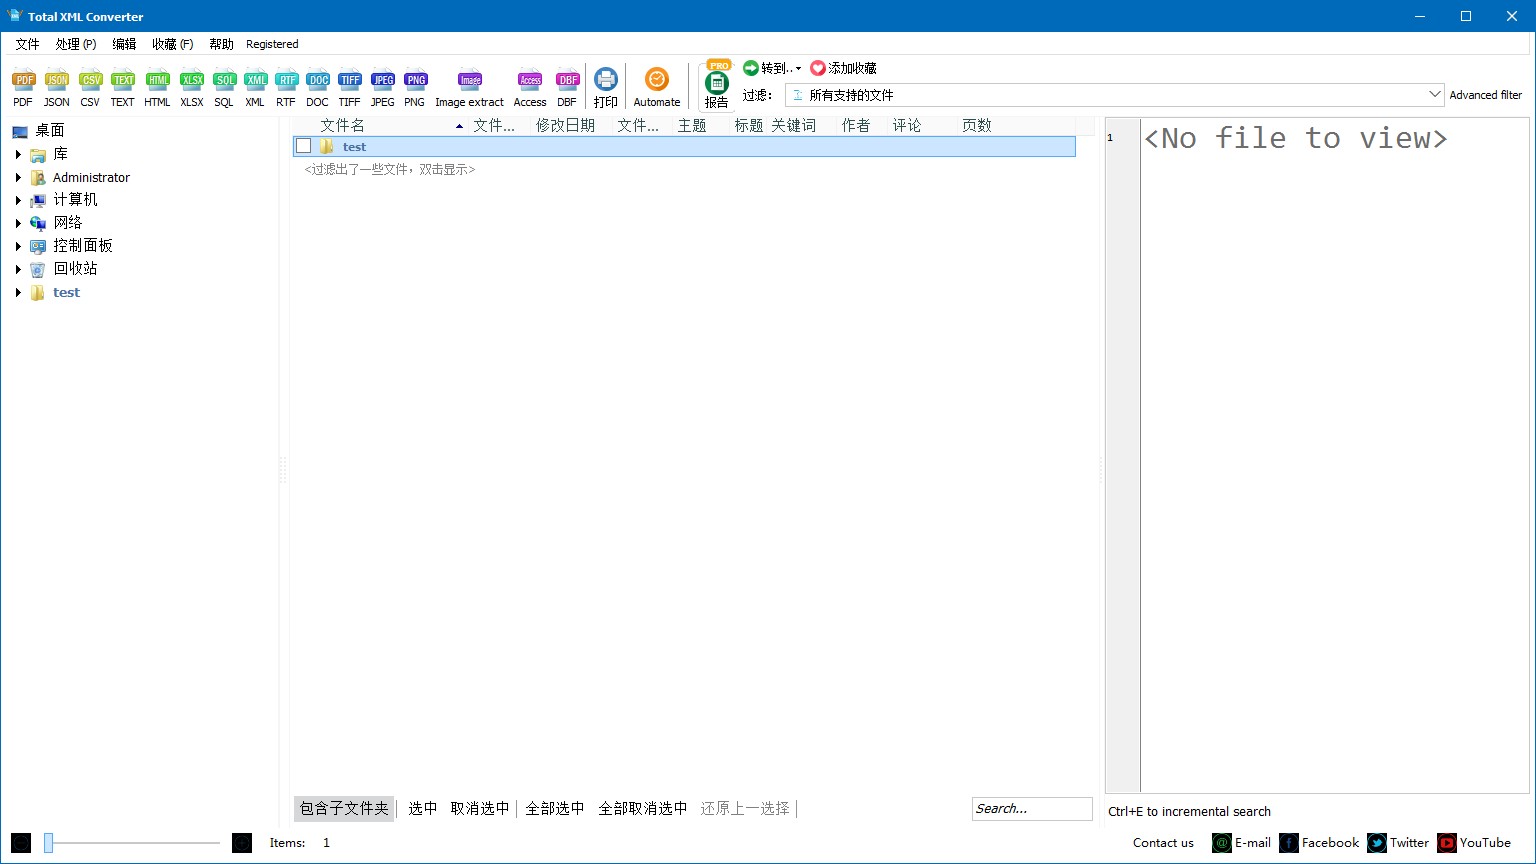This screenshot has width=1536, height=864.
Task: Expand the 计算机 tree node
Action: [x=18, y=200]
